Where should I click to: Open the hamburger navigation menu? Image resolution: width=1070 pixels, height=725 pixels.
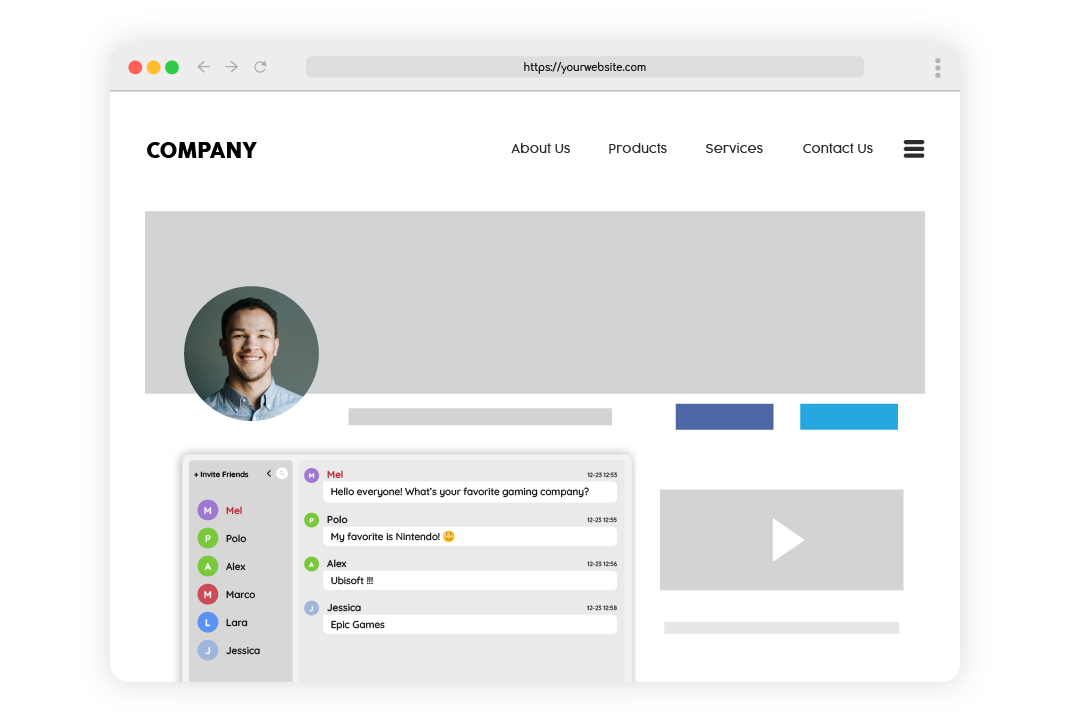tap(913, 148)
